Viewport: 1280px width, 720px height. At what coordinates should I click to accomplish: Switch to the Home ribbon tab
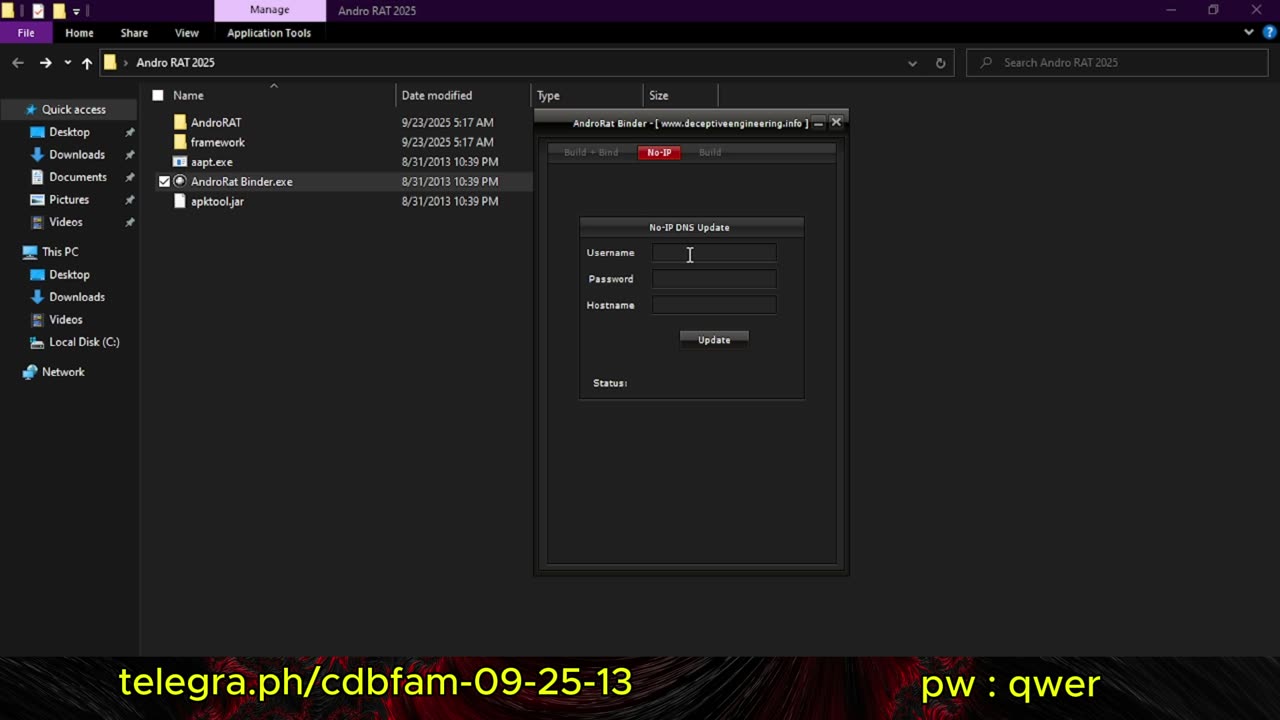pos(79,32)
